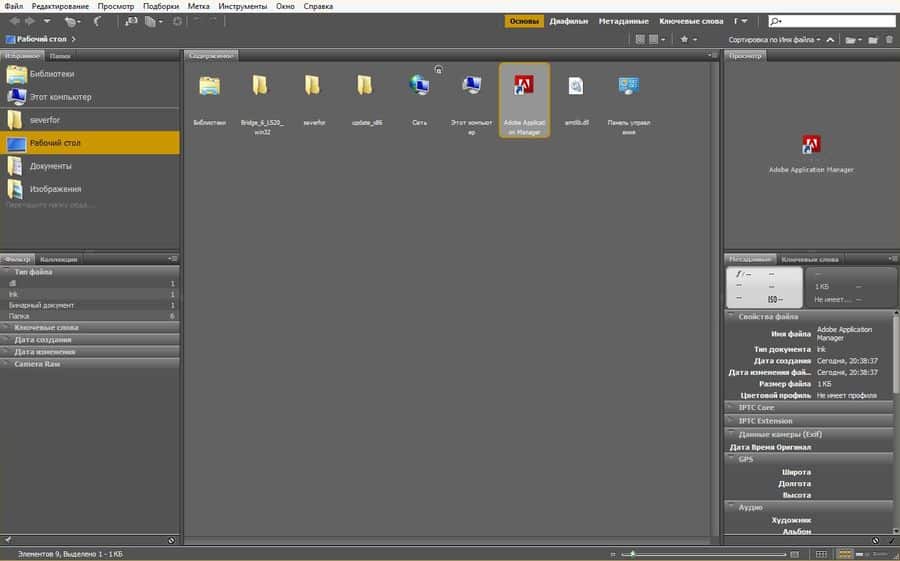Screen dimensions: 900x561
Task: Open the Get Photos from Camera icon
Action: coord(131,21)
